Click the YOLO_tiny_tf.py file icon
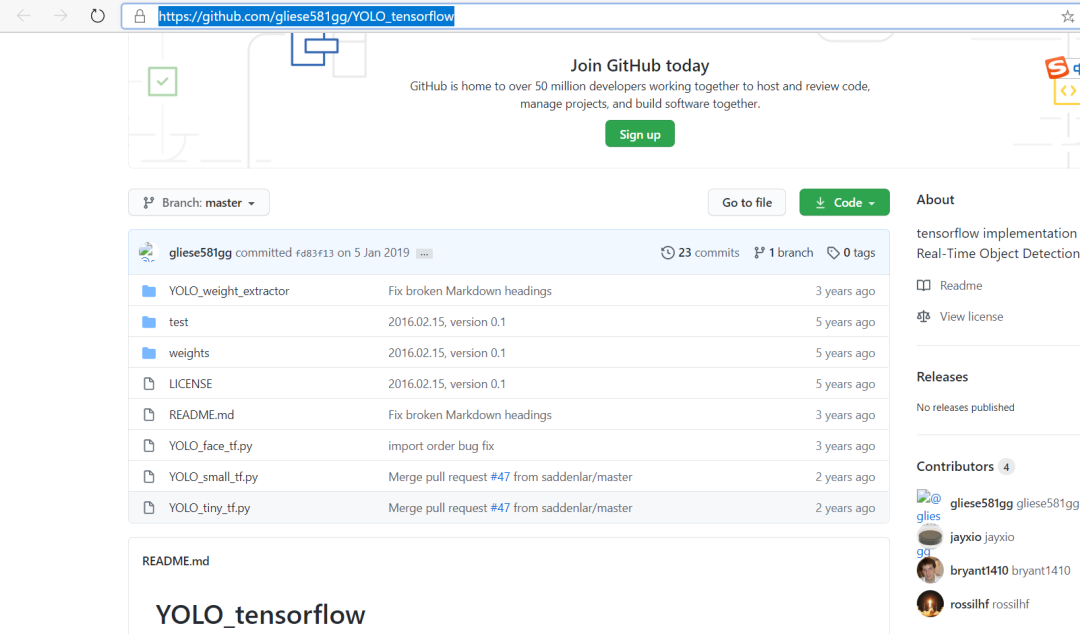1080x634 pixels. [x=149, y=508]
